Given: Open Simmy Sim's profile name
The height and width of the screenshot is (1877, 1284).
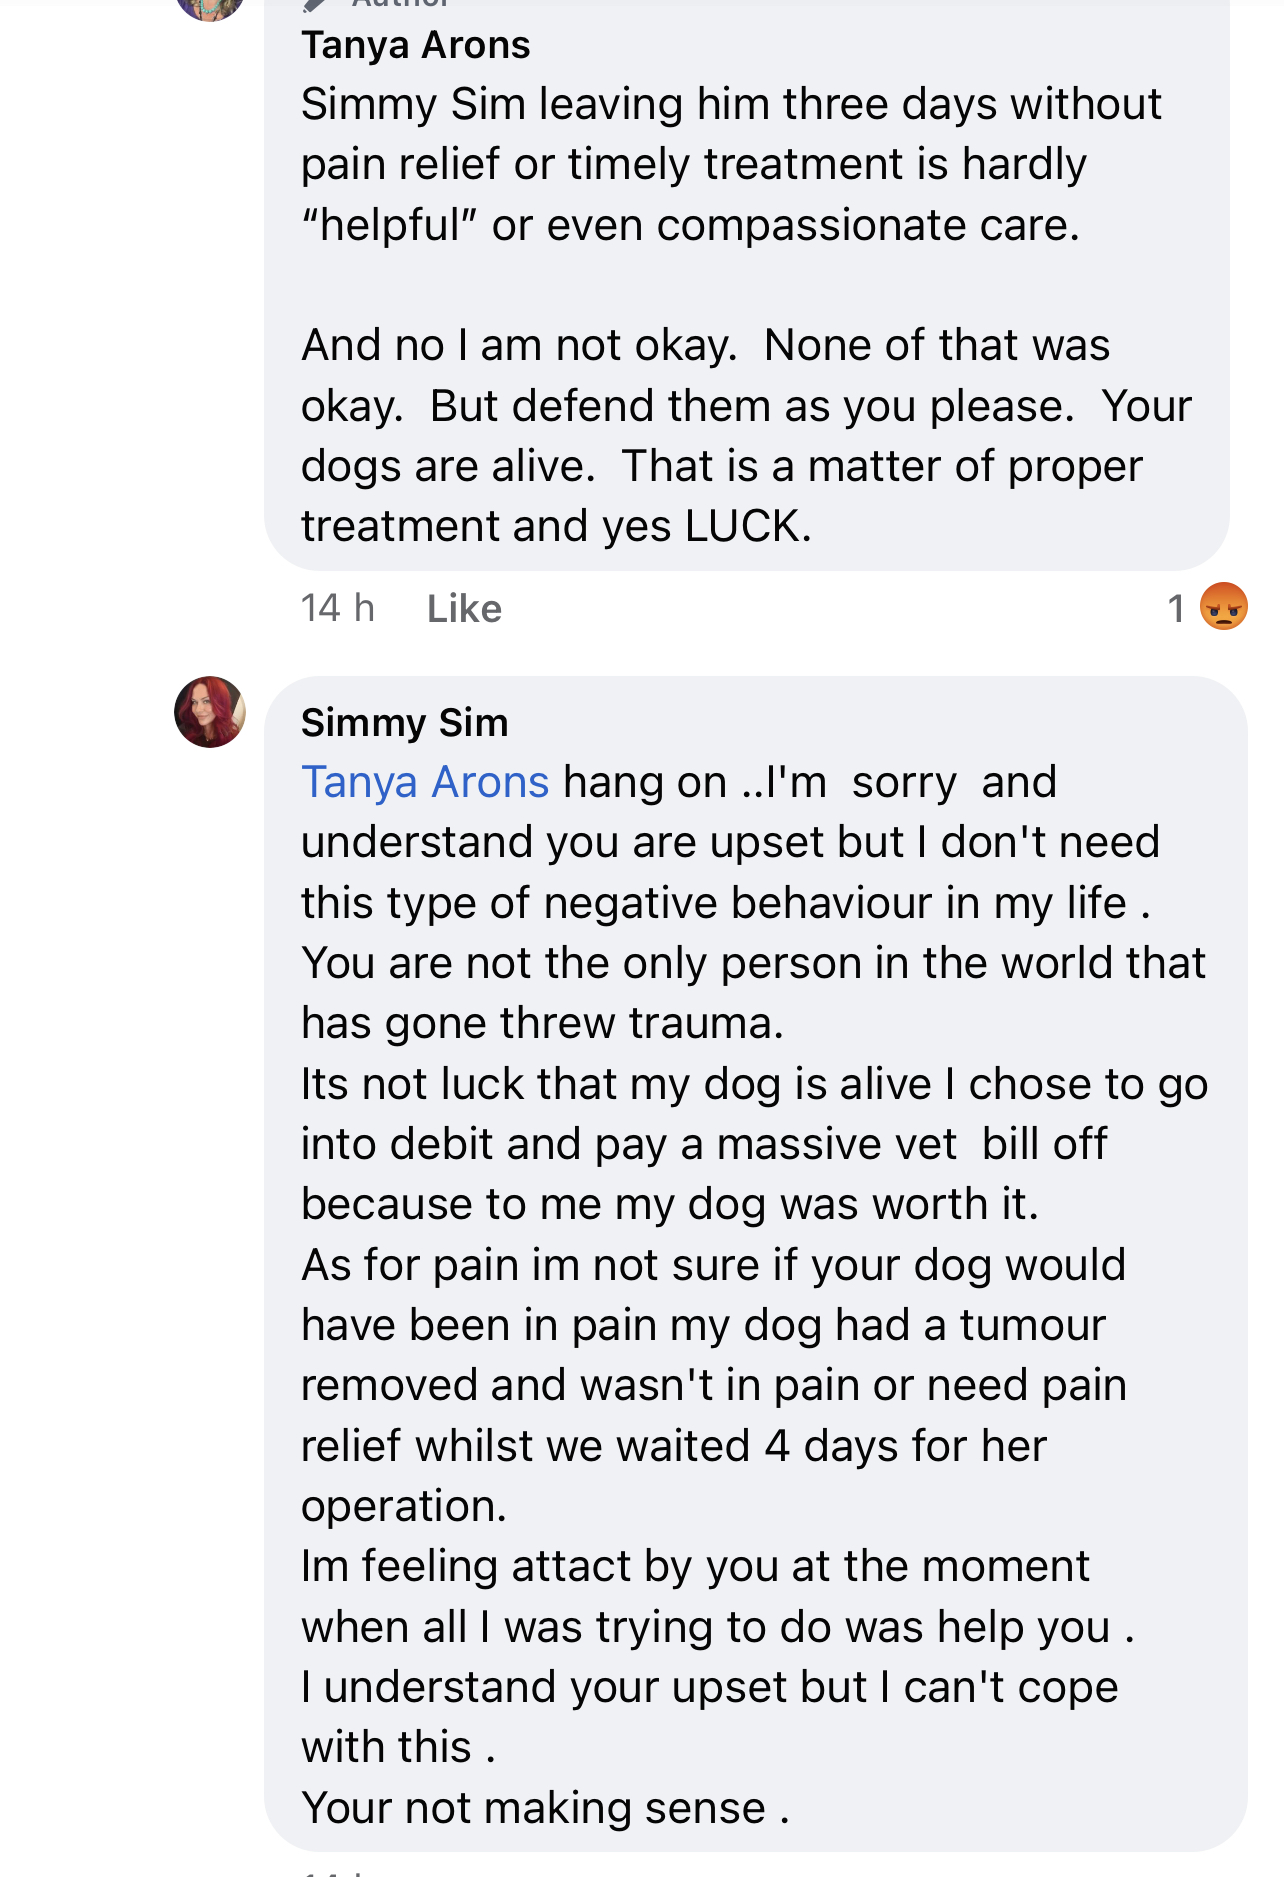Looking at the screenshot, I should [x=405, y=722].
